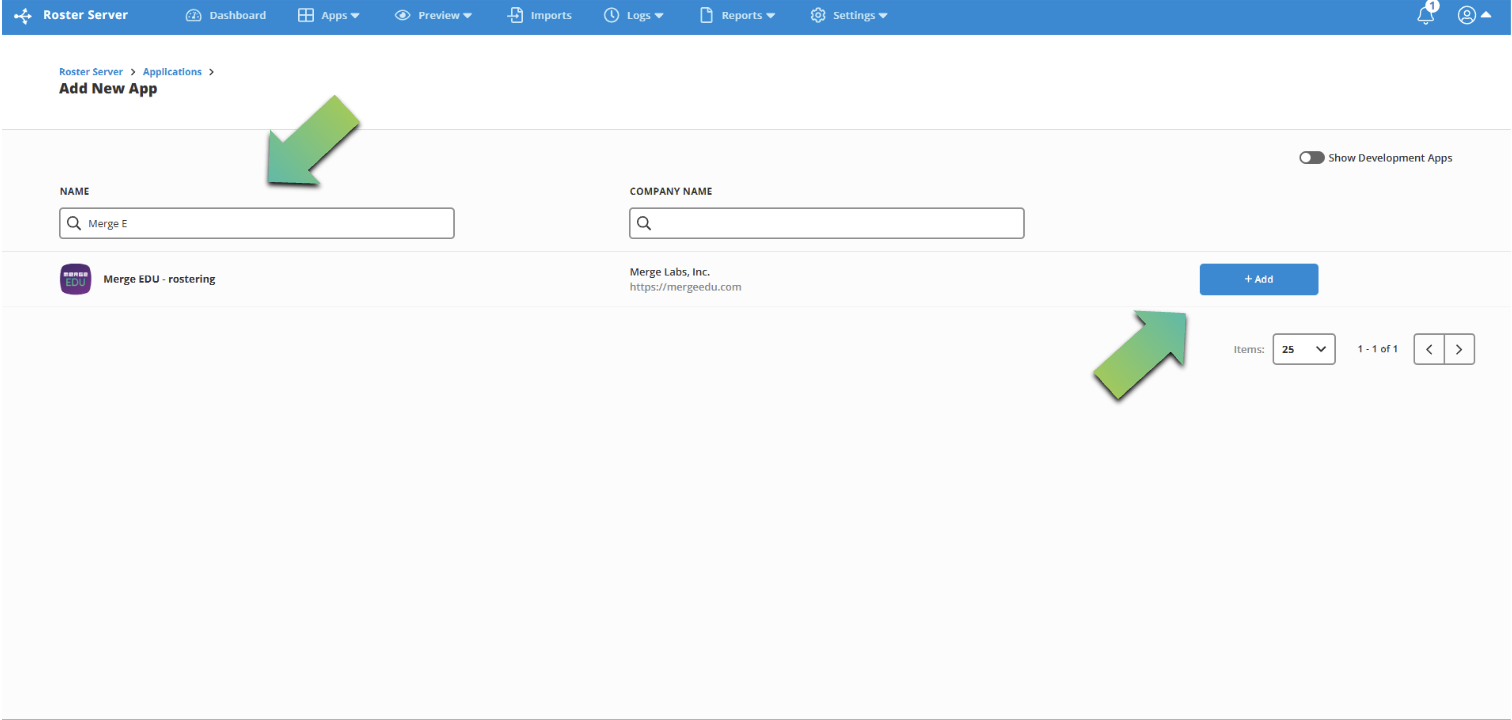Click the Company Name search field
Screen dimensions: 1512x720
827,224
